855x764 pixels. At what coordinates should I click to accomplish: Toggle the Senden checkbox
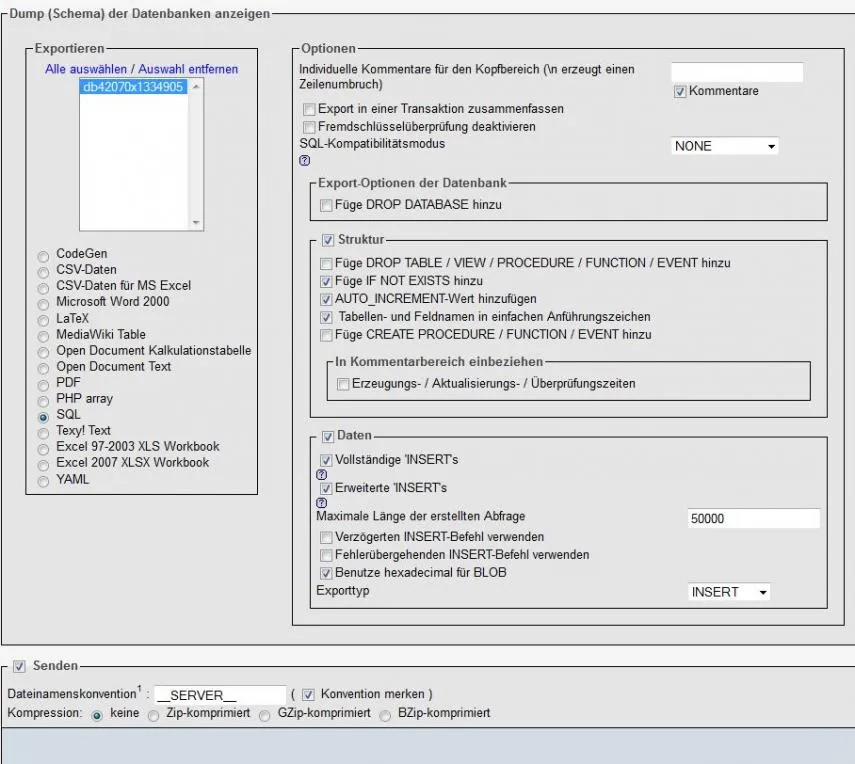(x=19, y=666)
